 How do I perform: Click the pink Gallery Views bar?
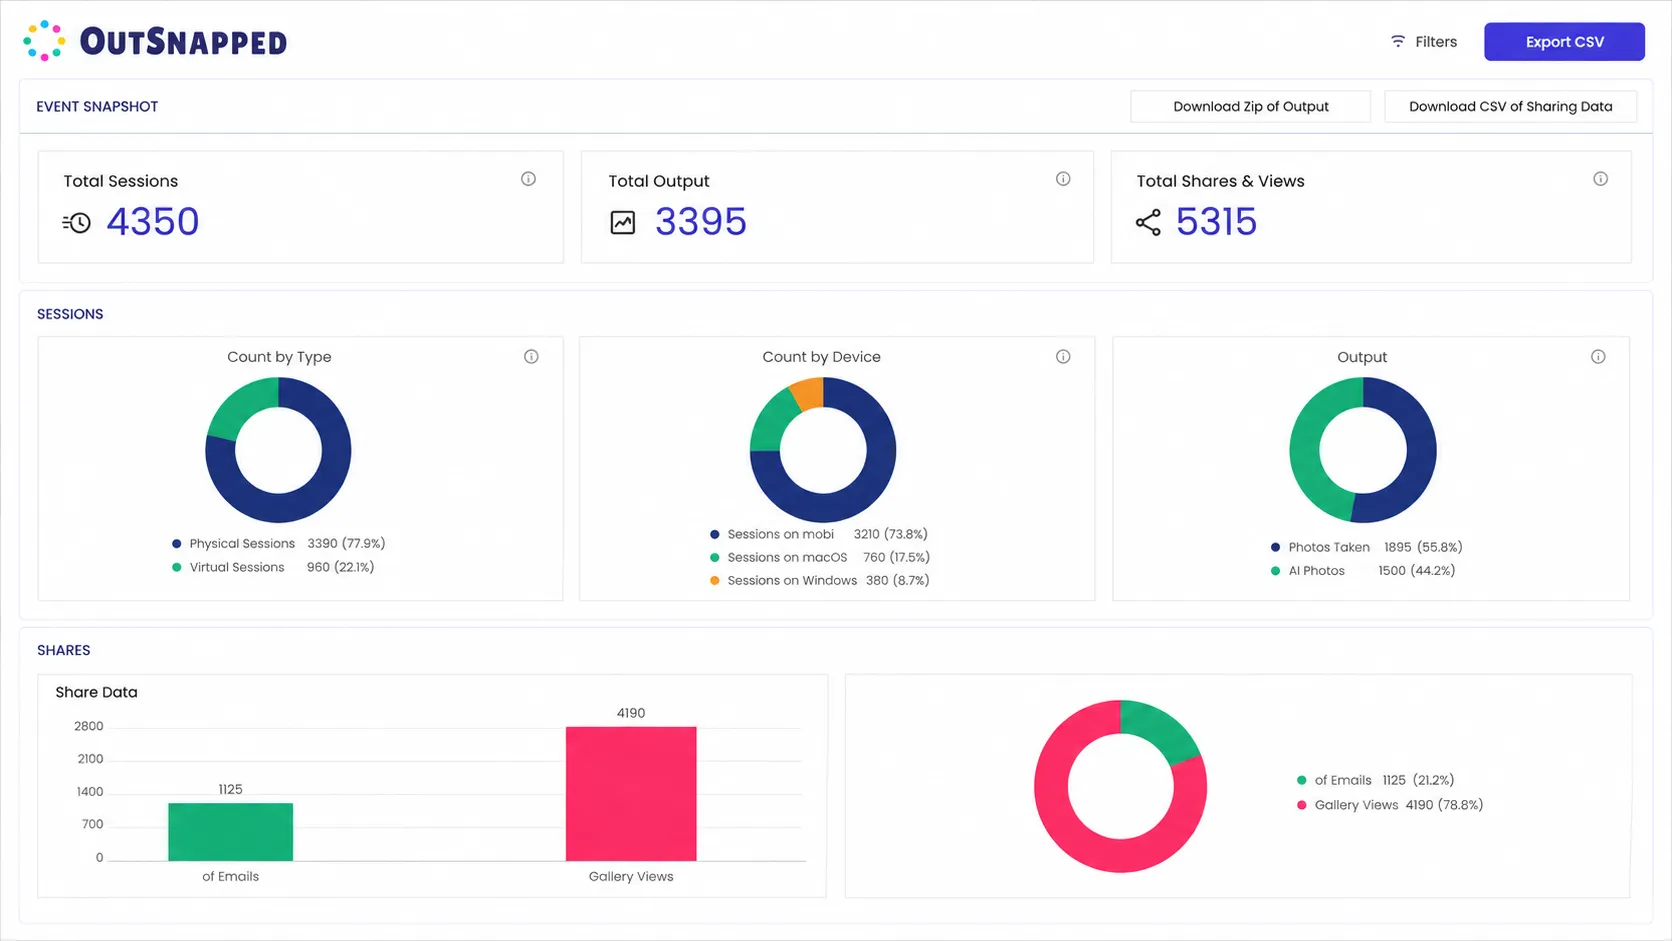click(x=631, y=794)
